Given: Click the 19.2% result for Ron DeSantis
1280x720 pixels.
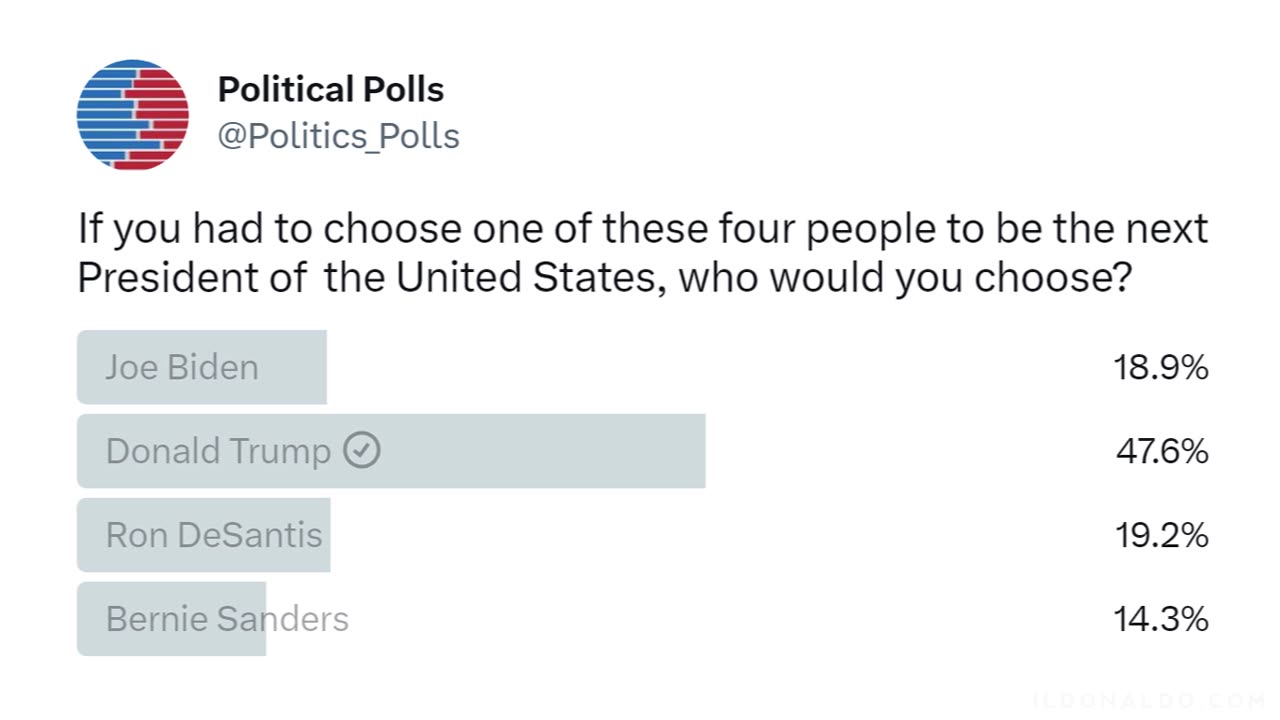Looking at the screenshot, I should (1161, 536).
